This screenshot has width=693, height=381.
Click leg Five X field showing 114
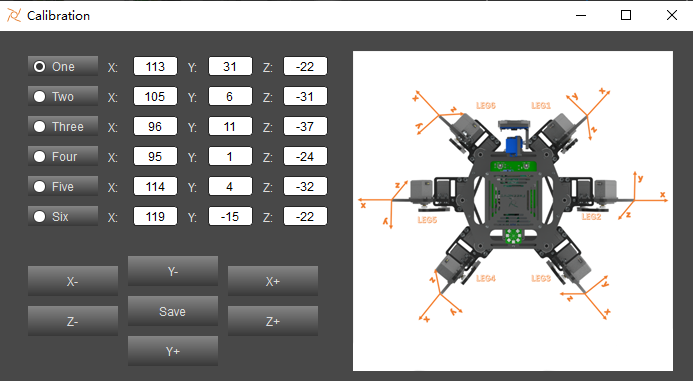[155, 187]
